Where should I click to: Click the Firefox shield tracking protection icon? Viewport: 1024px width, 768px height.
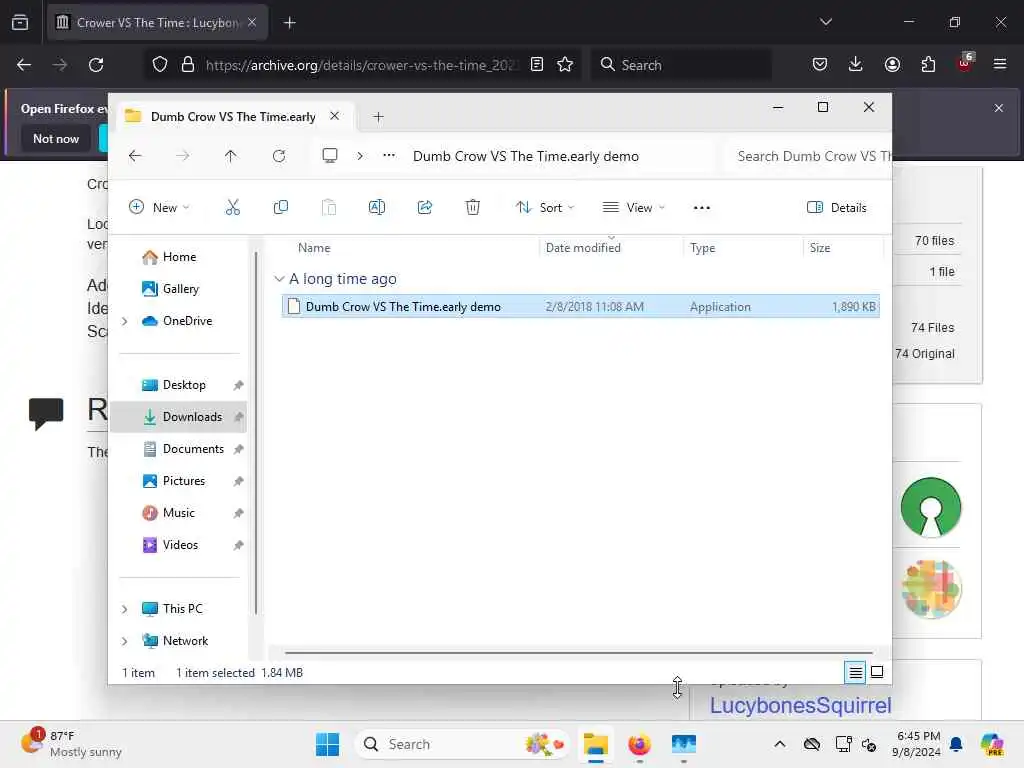160,65
